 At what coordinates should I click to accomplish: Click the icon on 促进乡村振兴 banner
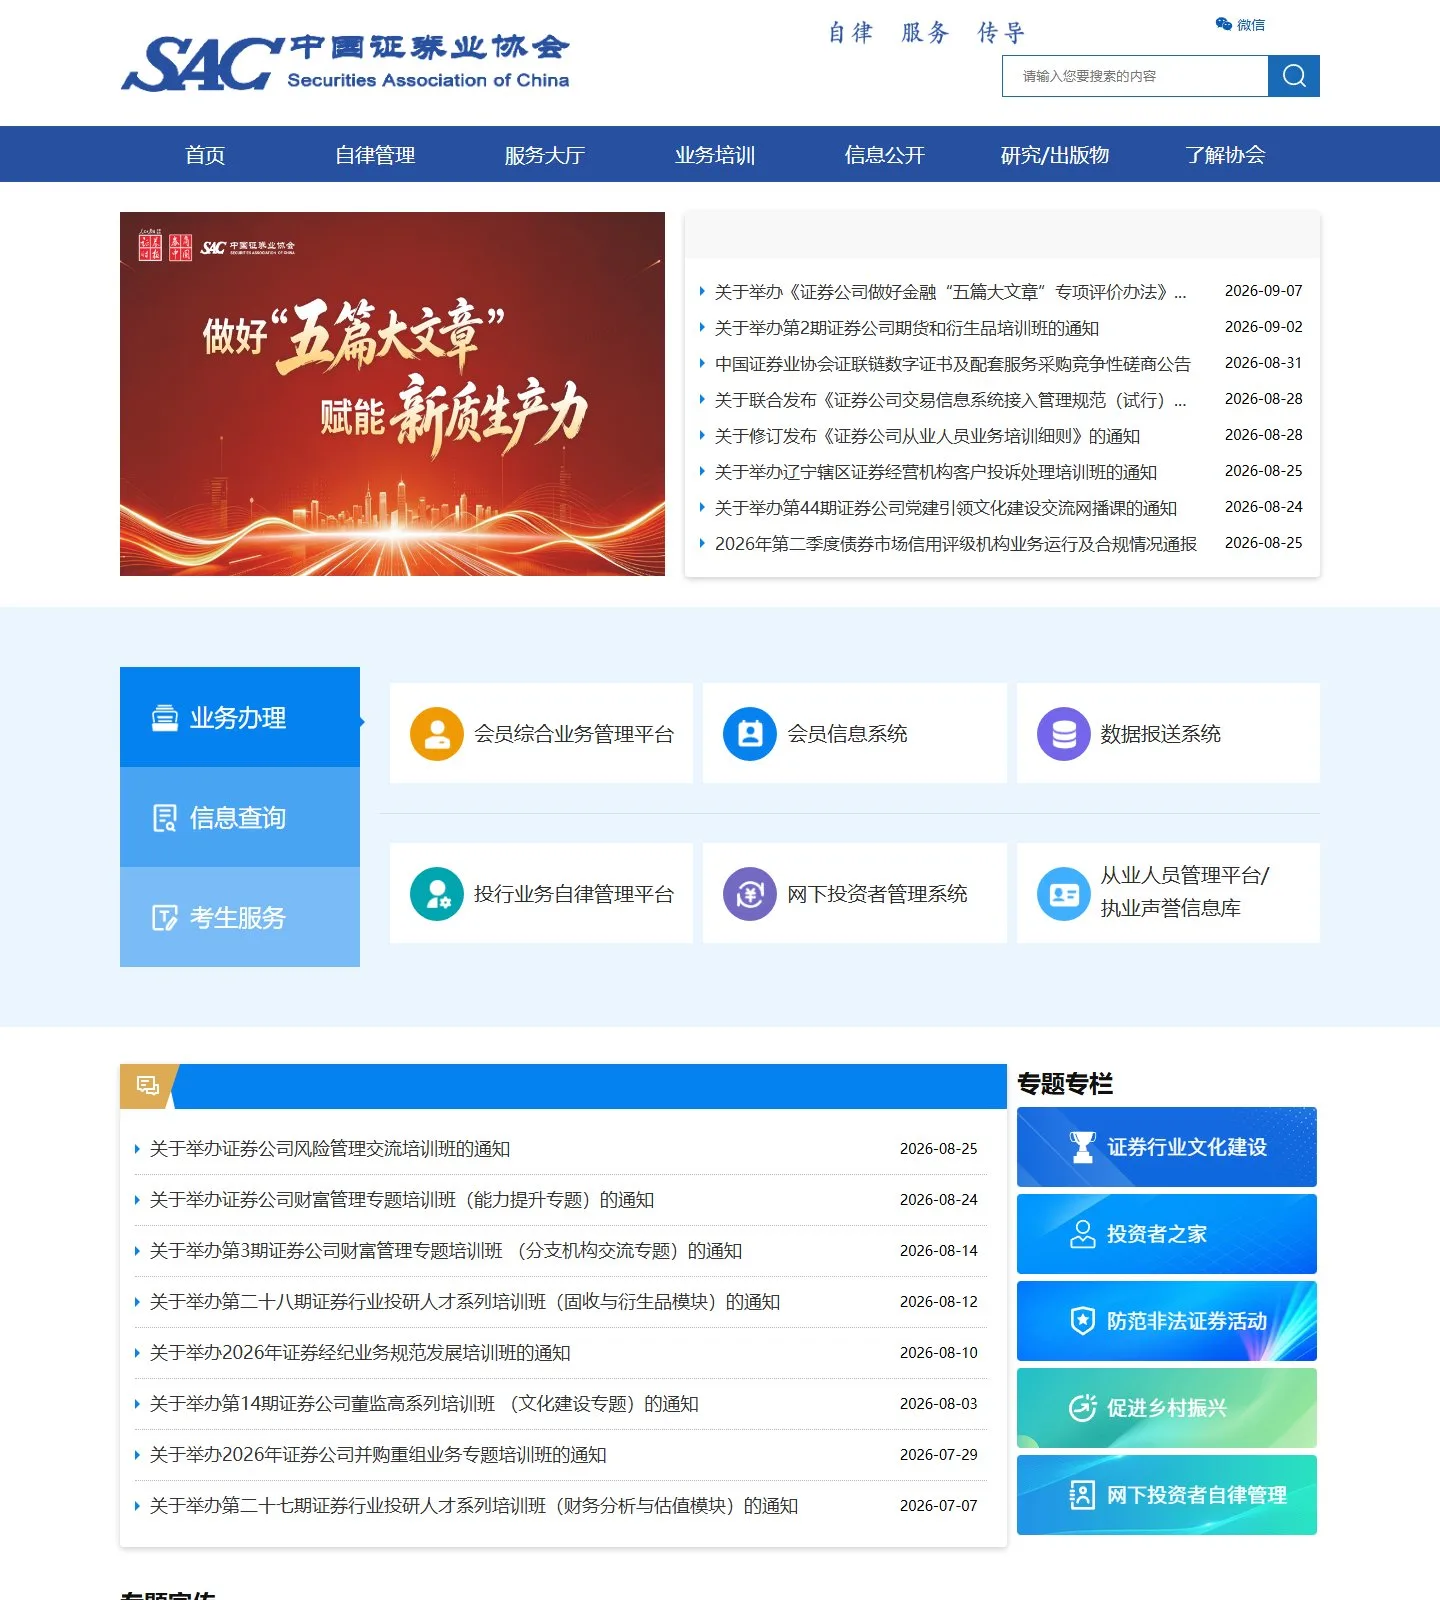1082,1408
